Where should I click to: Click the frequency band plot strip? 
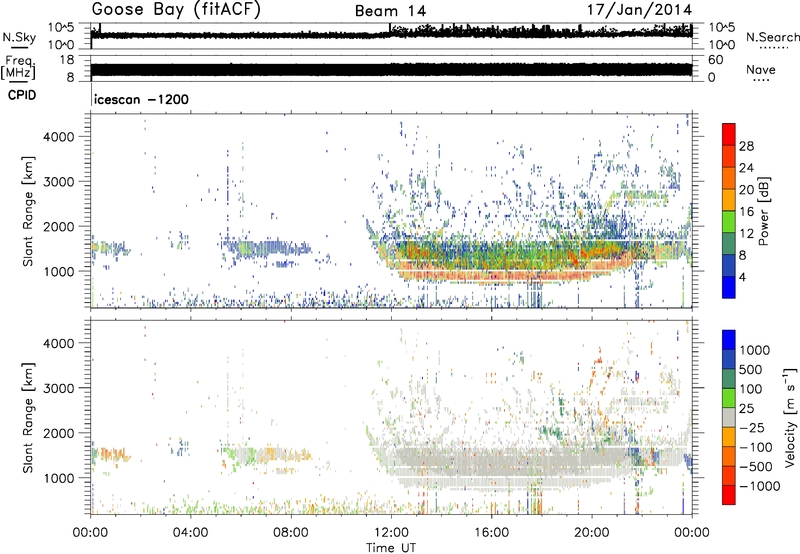point(391,70)
